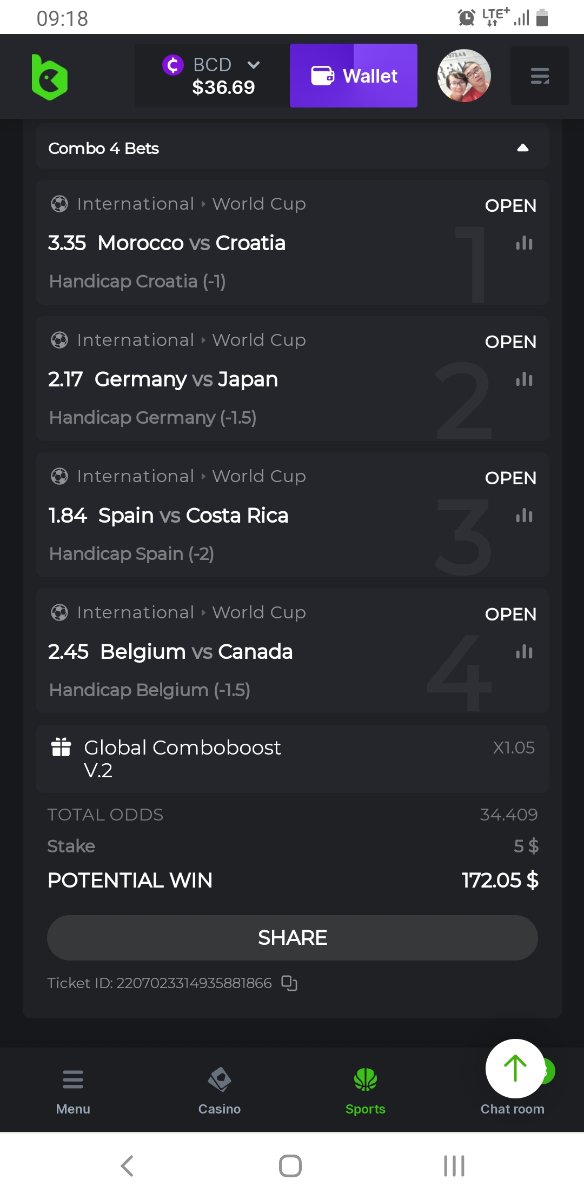Open the user profile avatar picture
This screenshot has height=1200, width=584.
(464, 76)
